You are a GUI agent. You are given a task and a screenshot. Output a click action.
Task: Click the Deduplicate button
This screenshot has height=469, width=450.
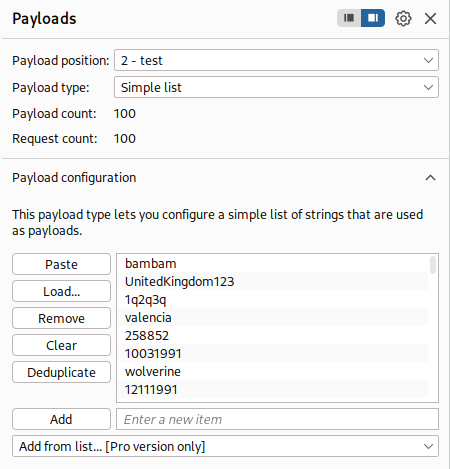point(61,372)
